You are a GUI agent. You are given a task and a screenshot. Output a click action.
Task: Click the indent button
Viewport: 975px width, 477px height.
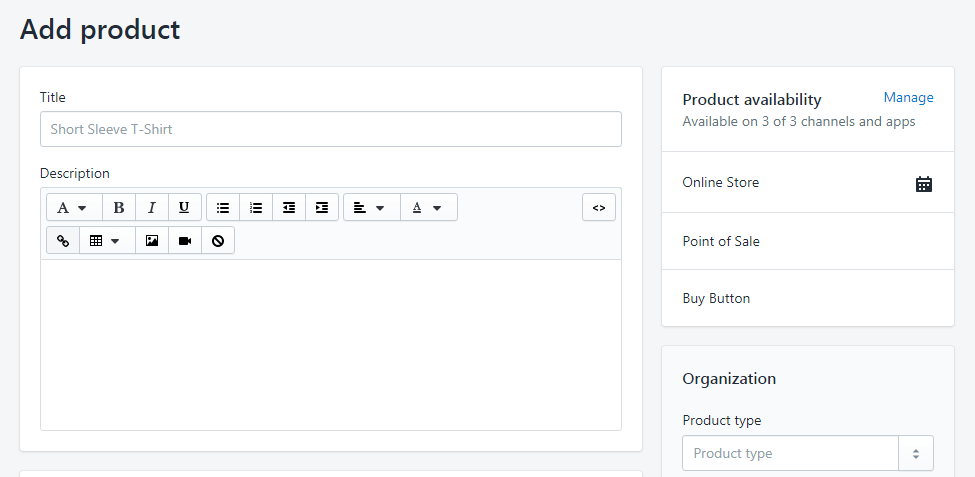(321, 207)
